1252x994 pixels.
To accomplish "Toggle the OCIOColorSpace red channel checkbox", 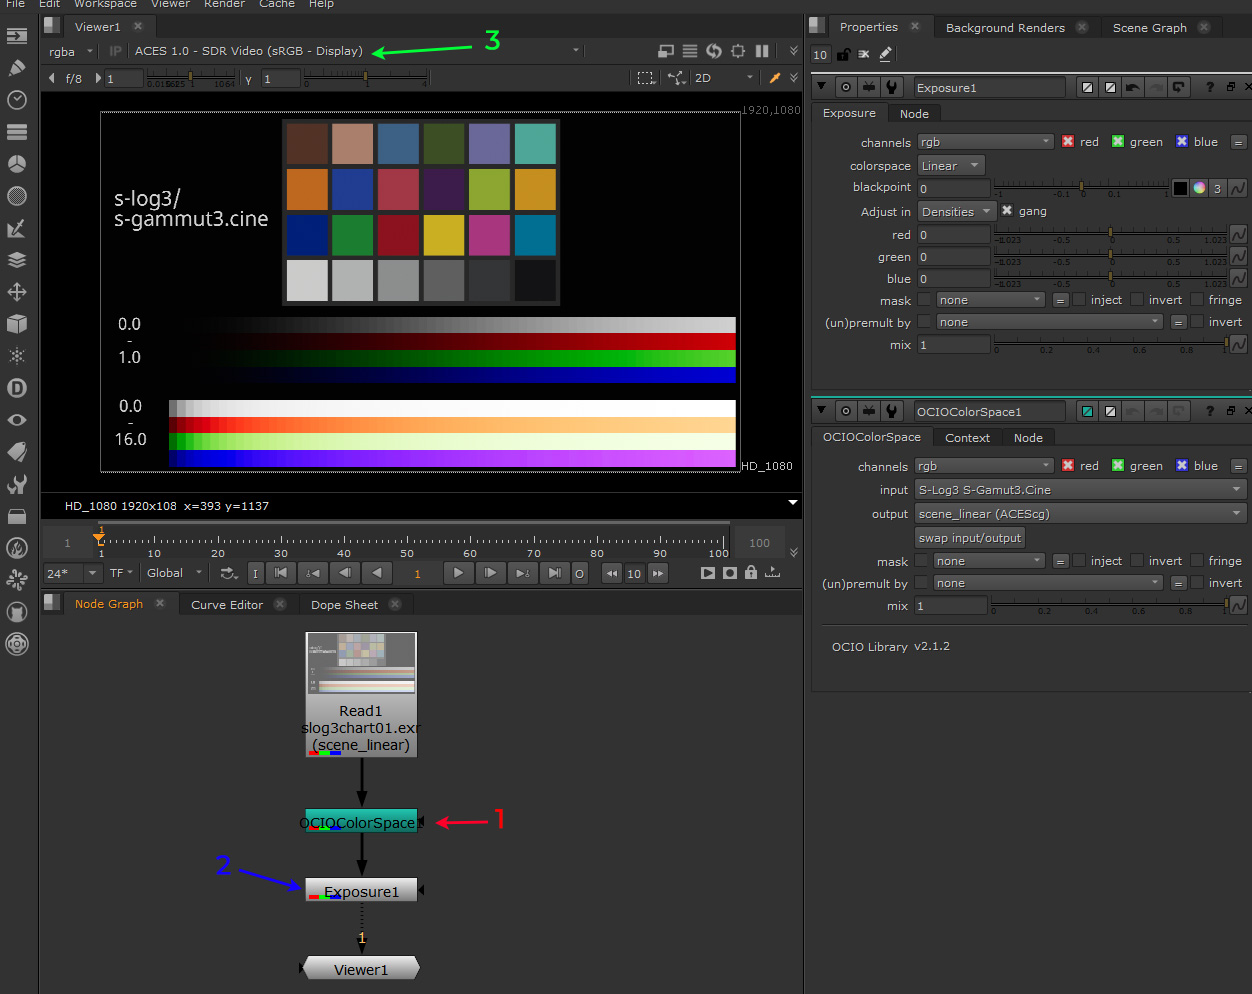I will coord(1068,466).
